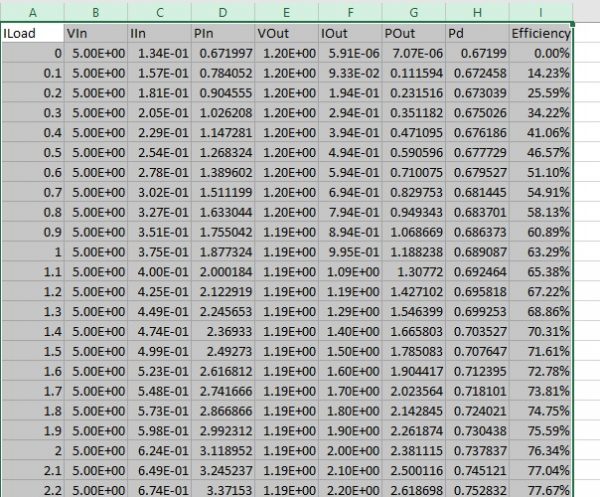
Task: Click the POut cell showing 7.07E-06
Action: 414,53
